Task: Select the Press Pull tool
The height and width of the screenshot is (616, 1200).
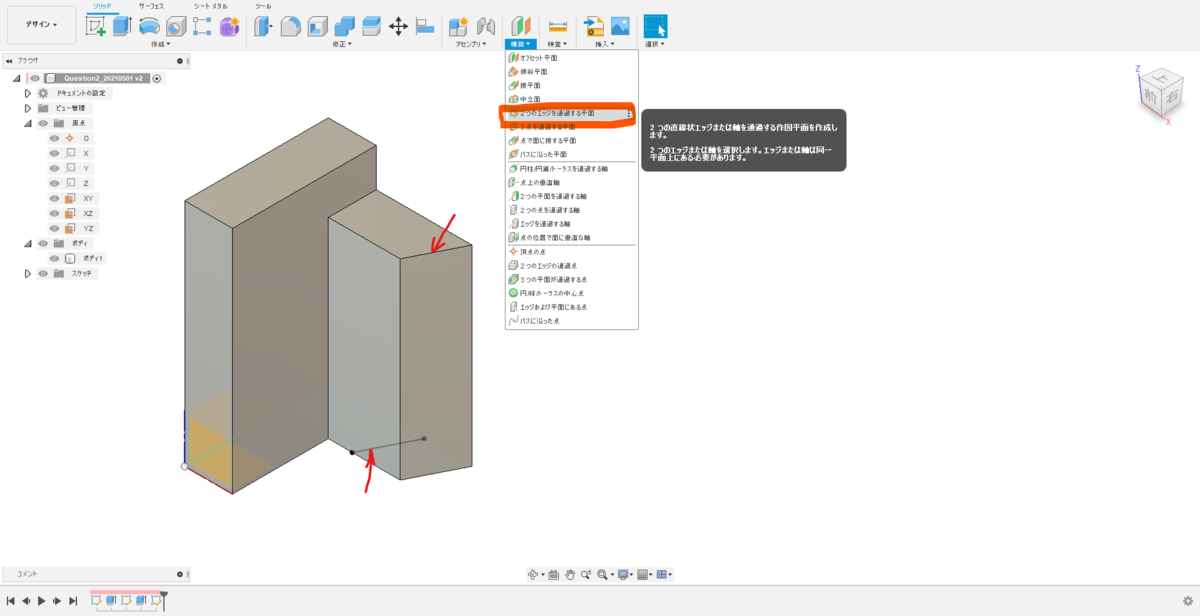Action: [x=264, y=27]
